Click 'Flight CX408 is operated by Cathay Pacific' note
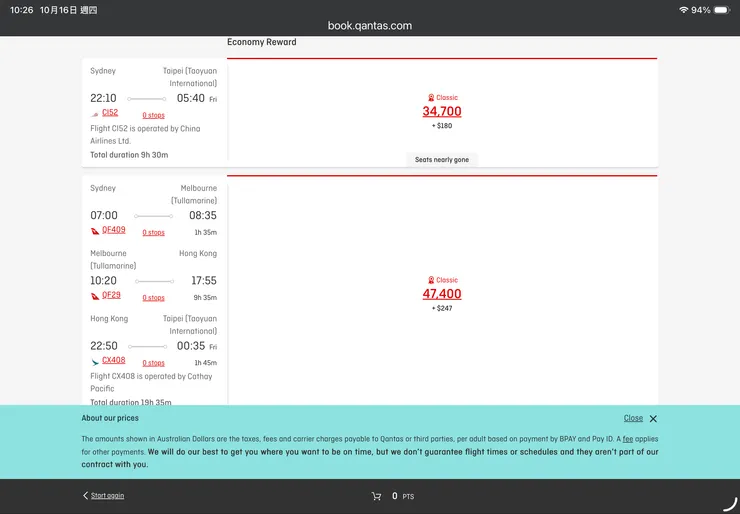Screen dimensions: 740x514 [151, 382]
